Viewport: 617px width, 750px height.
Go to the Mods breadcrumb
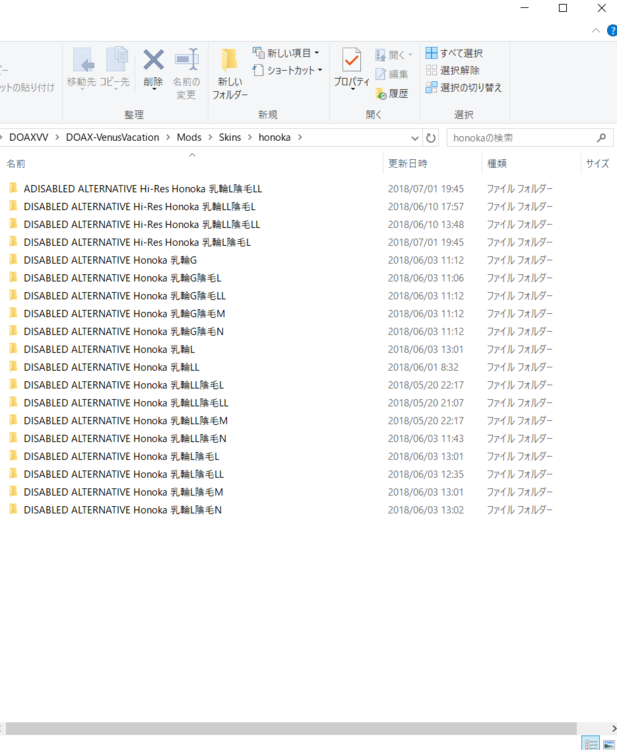click(189, 137)
